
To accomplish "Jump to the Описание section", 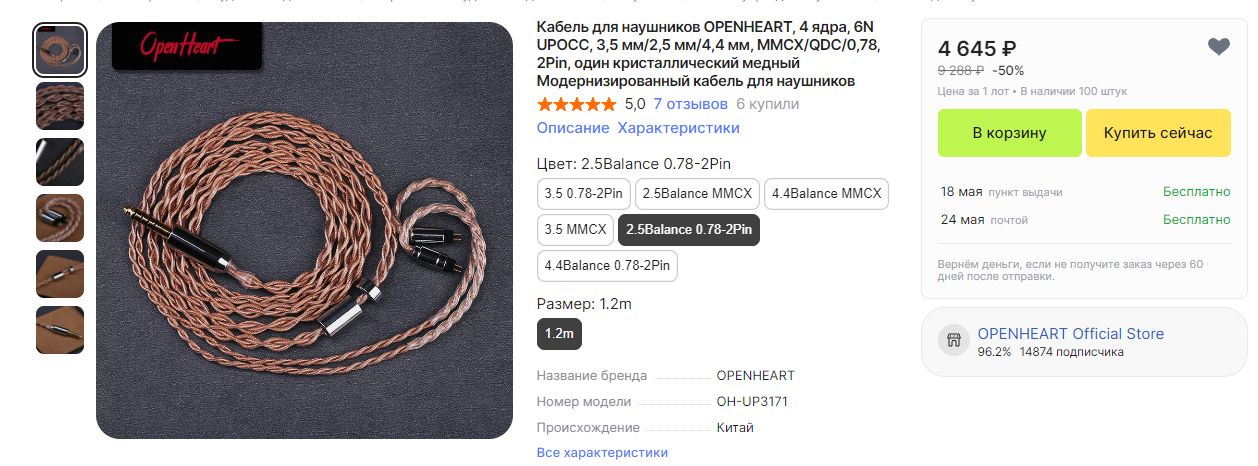I will pos(573,128).
